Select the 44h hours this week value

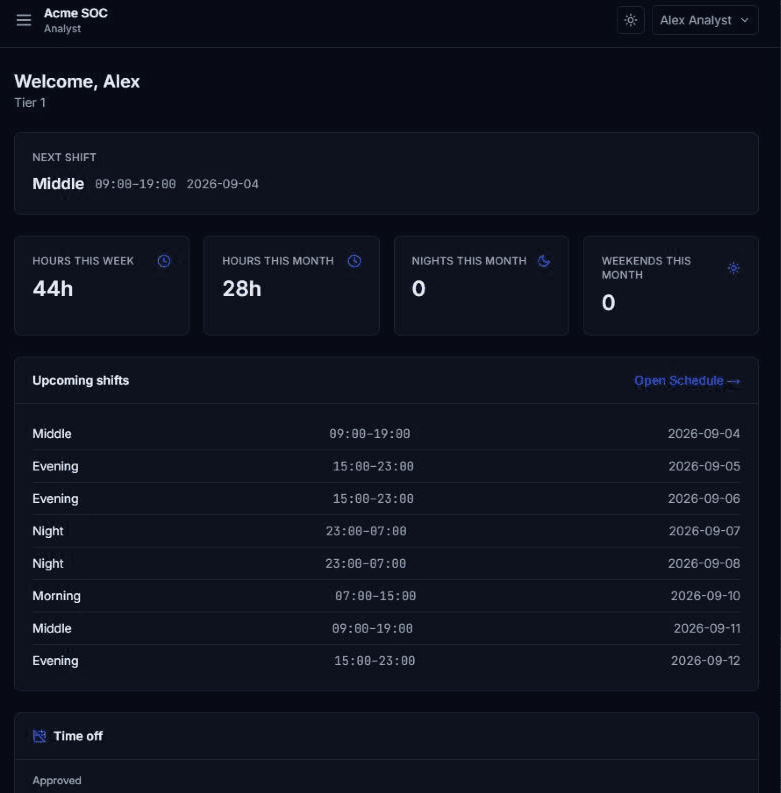pos(53,289)
